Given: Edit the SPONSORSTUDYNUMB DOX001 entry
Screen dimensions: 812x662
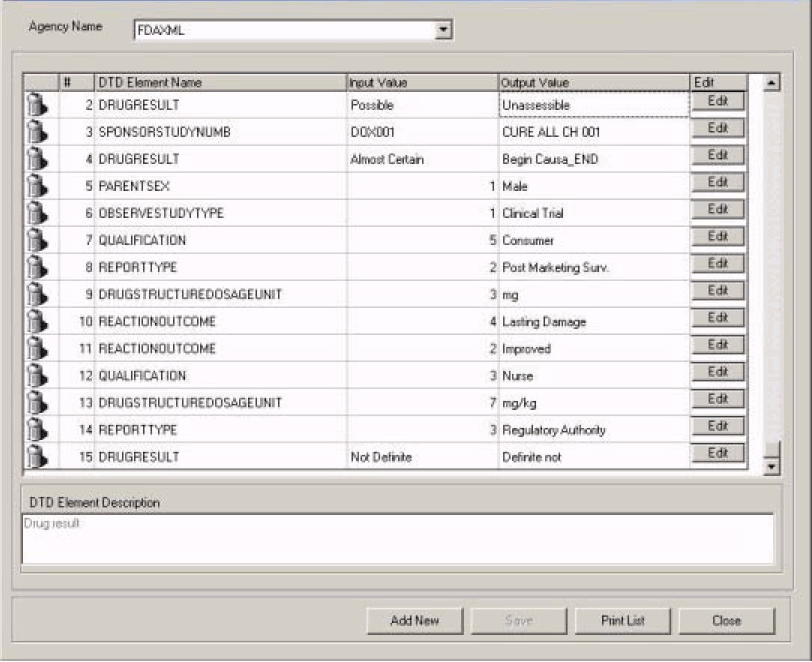Looking at the screenshot, I should click(716, 128).
